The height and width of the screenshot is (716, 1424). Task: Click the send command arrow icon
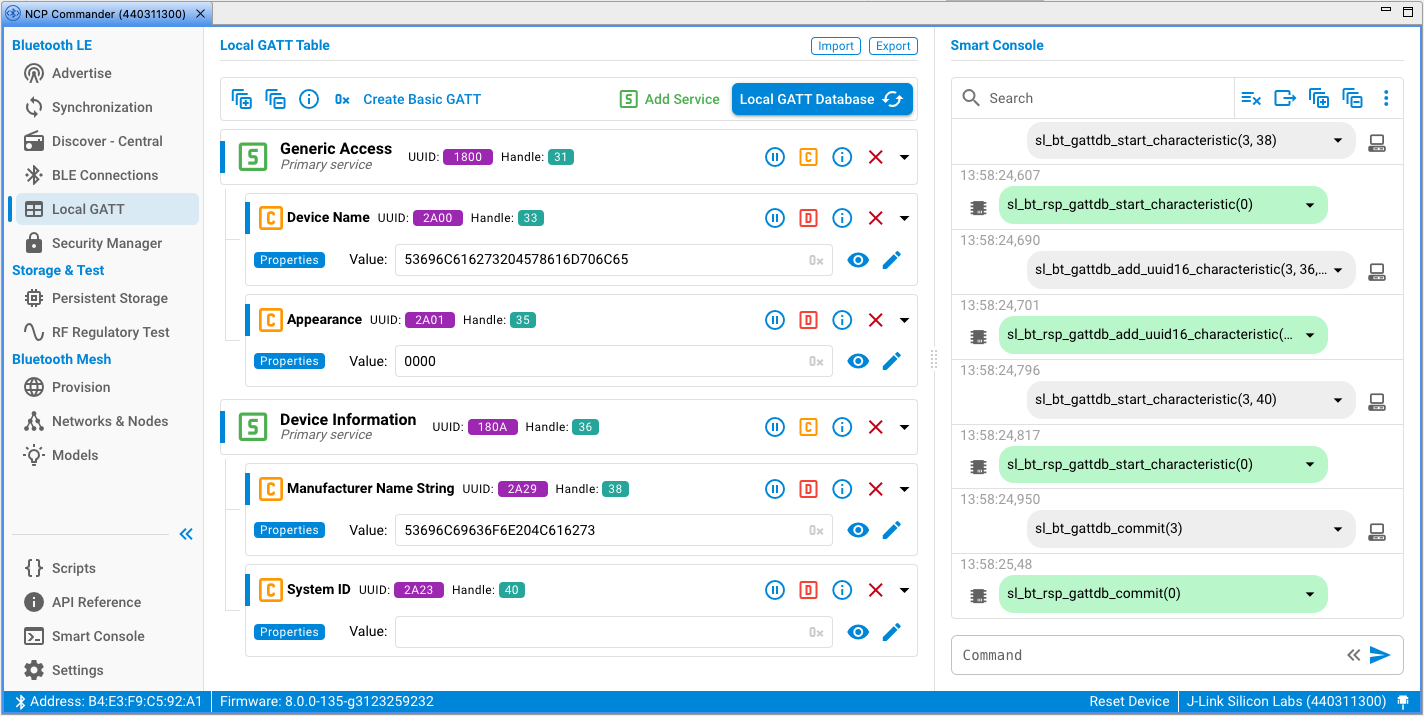coord(1380,655)
